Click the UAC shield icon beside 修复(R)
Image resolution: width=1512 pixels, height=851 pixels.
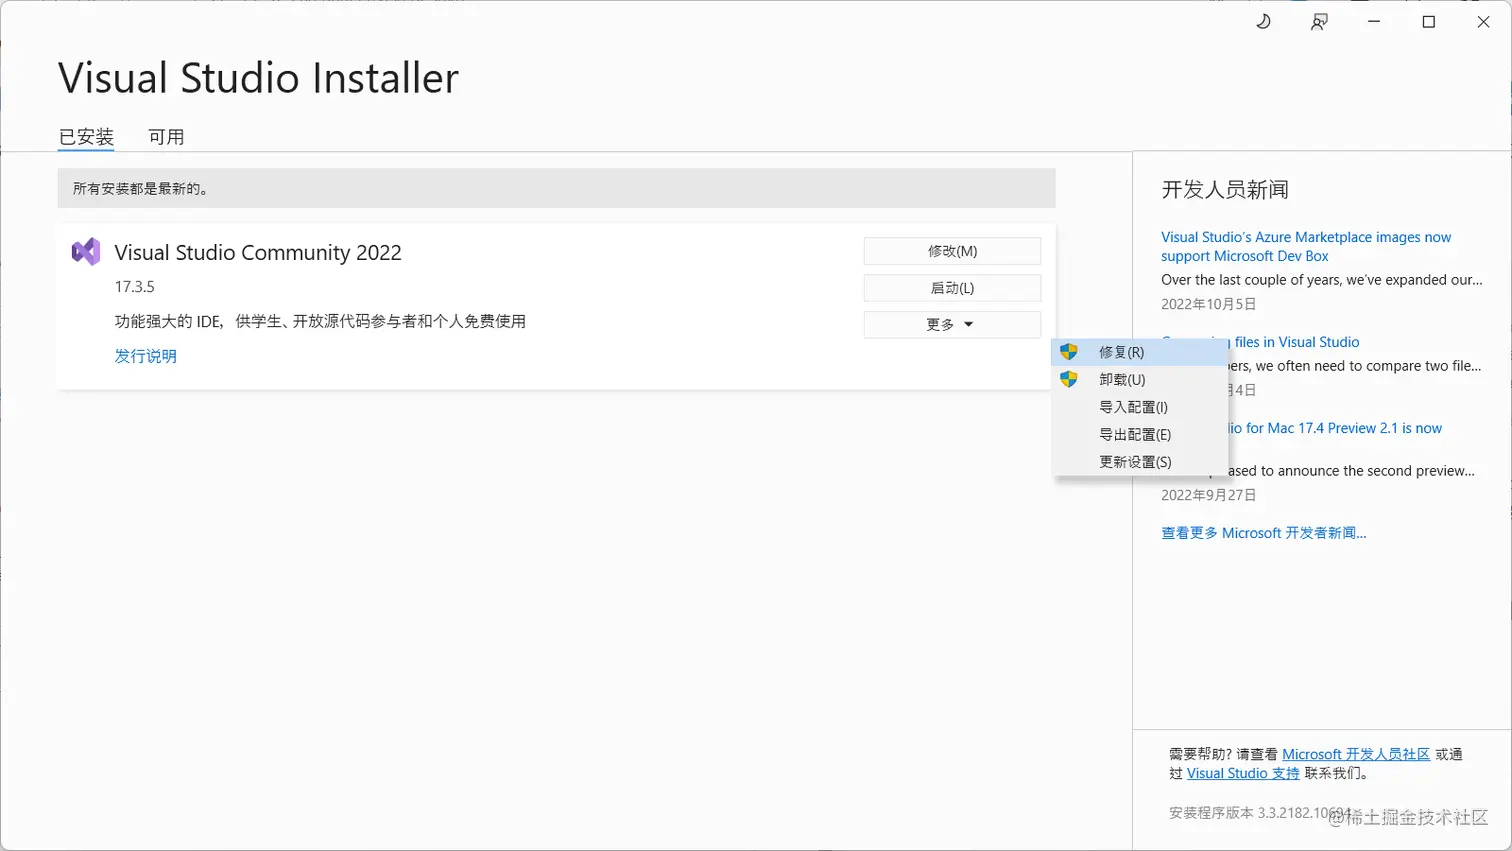(1070, 351)
